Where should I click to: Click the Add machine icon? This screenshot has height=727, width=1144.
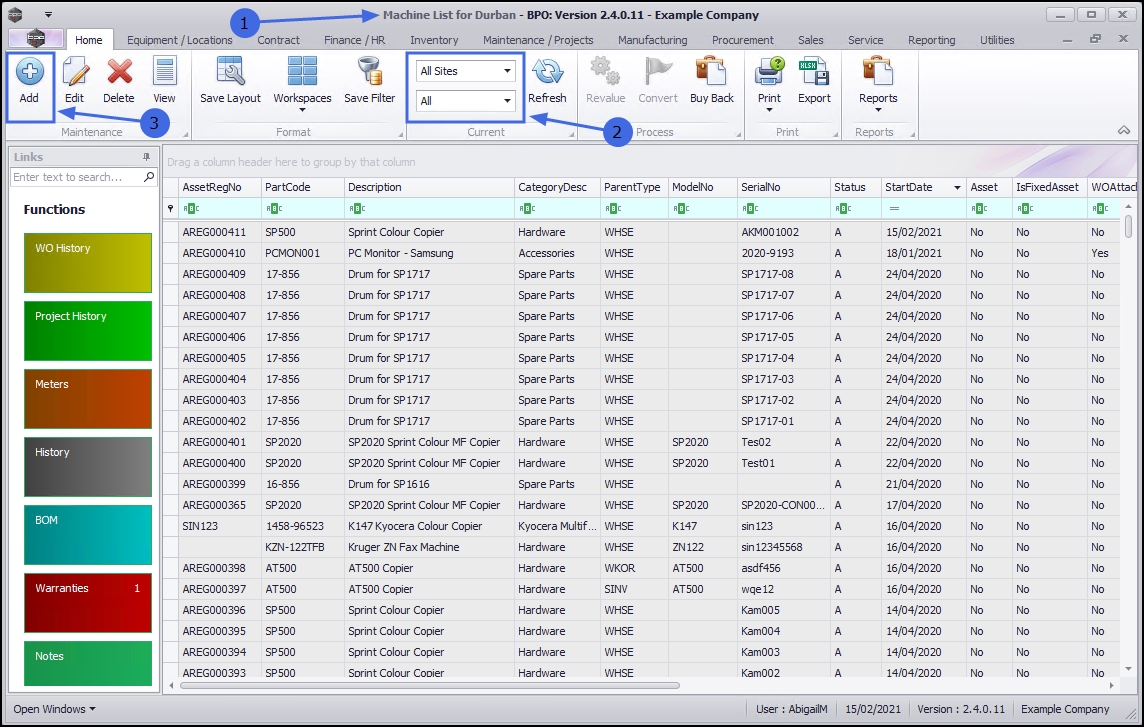tap(29, 73)
